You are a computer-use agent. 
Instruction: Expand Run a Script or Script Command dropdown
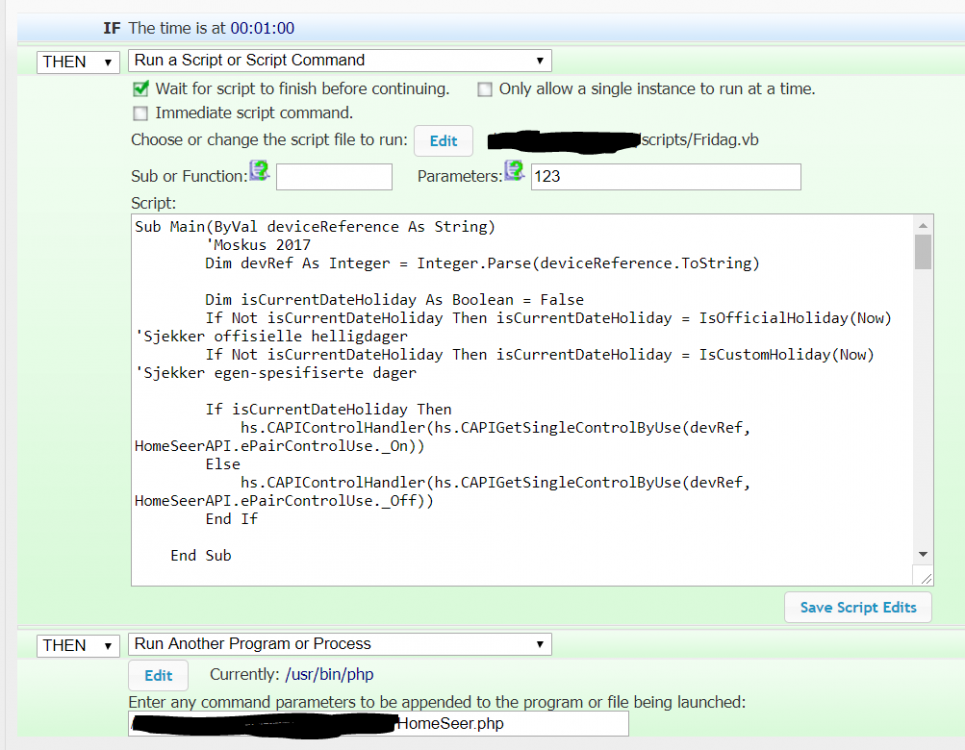click(x=340, y=61)
